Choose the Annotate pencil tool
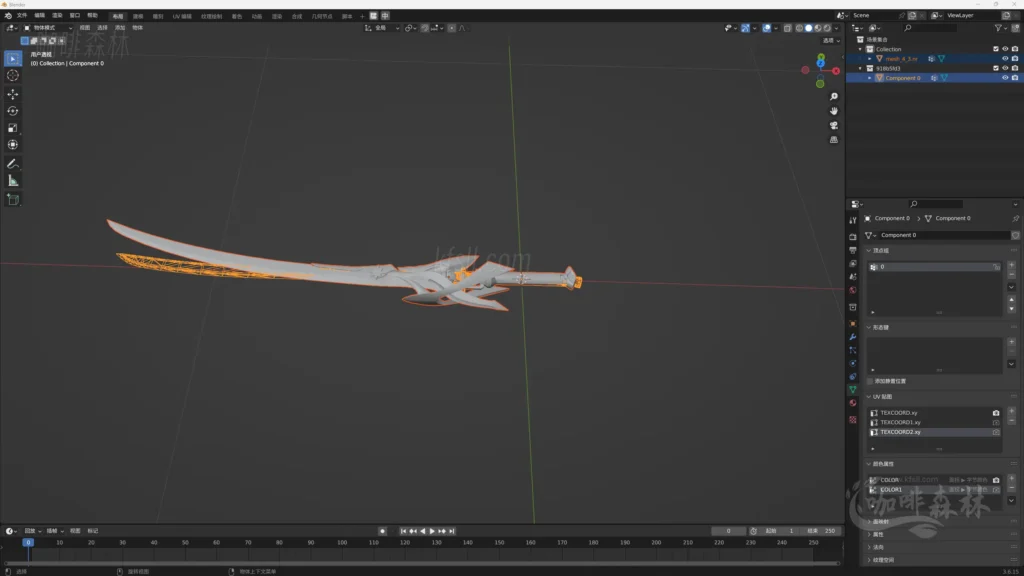Screen dimensions: 1024x576 pos(13,163)
